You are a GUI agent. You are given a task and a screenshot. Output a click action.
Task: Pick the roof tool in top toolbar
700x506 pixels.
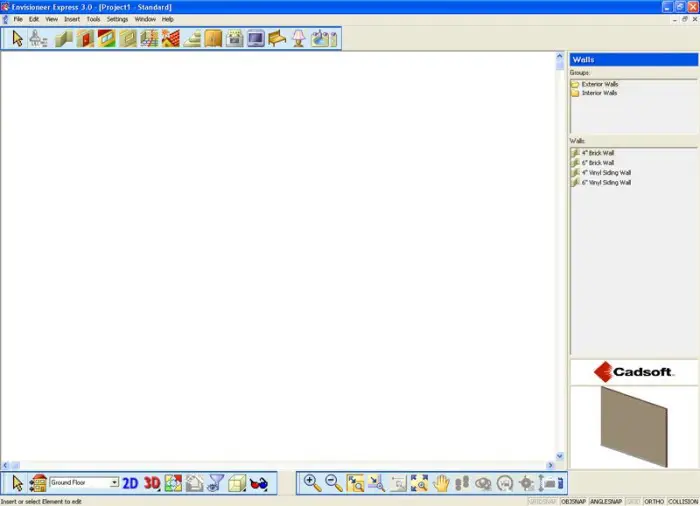171,39
